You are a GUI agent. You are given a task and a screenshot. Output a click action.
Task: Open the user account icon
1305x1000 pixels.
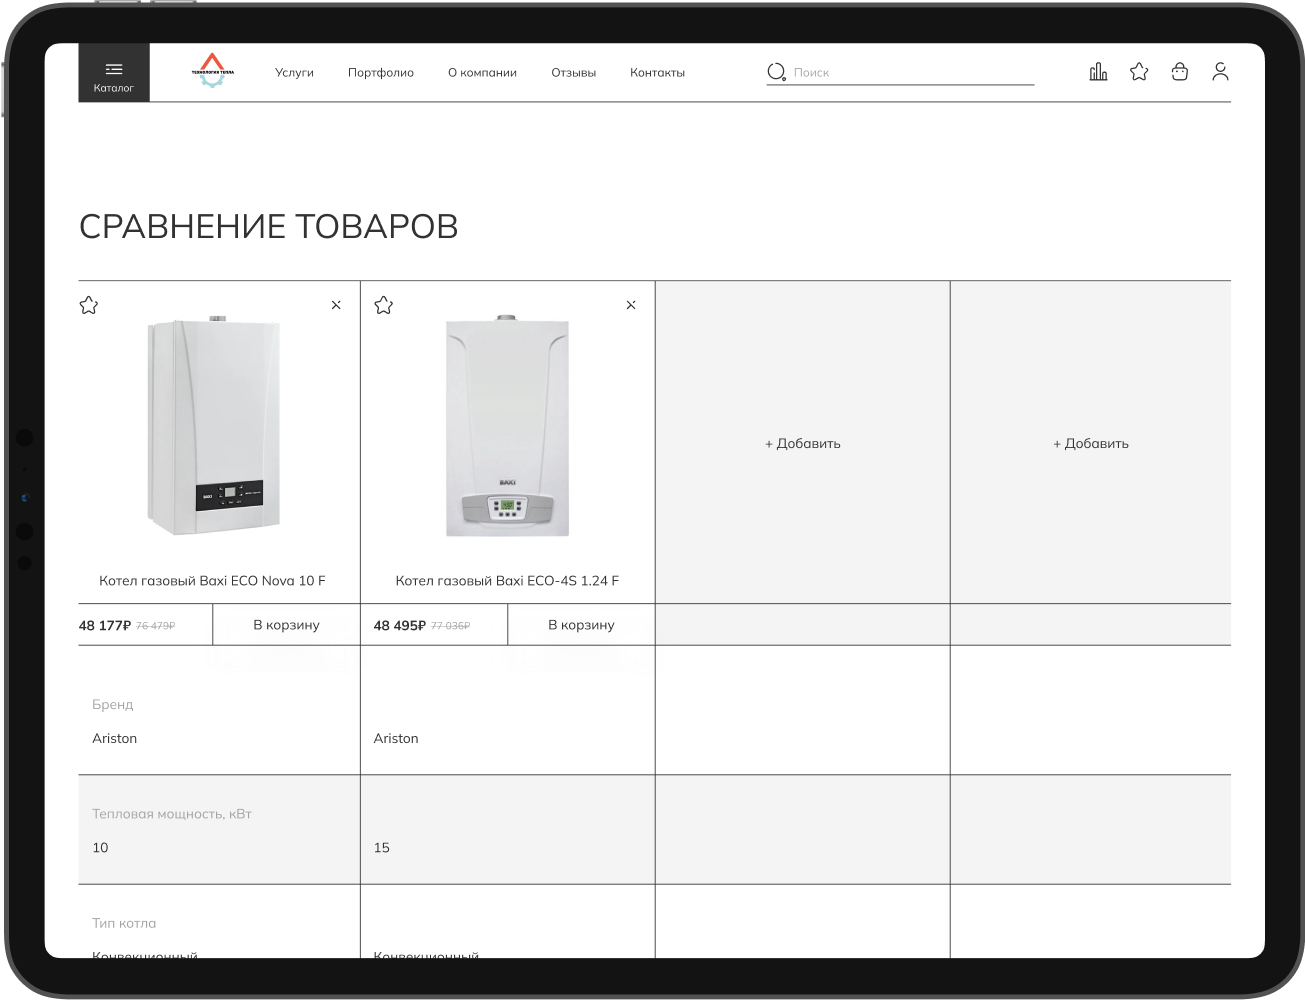click(x=1220, y=72)
